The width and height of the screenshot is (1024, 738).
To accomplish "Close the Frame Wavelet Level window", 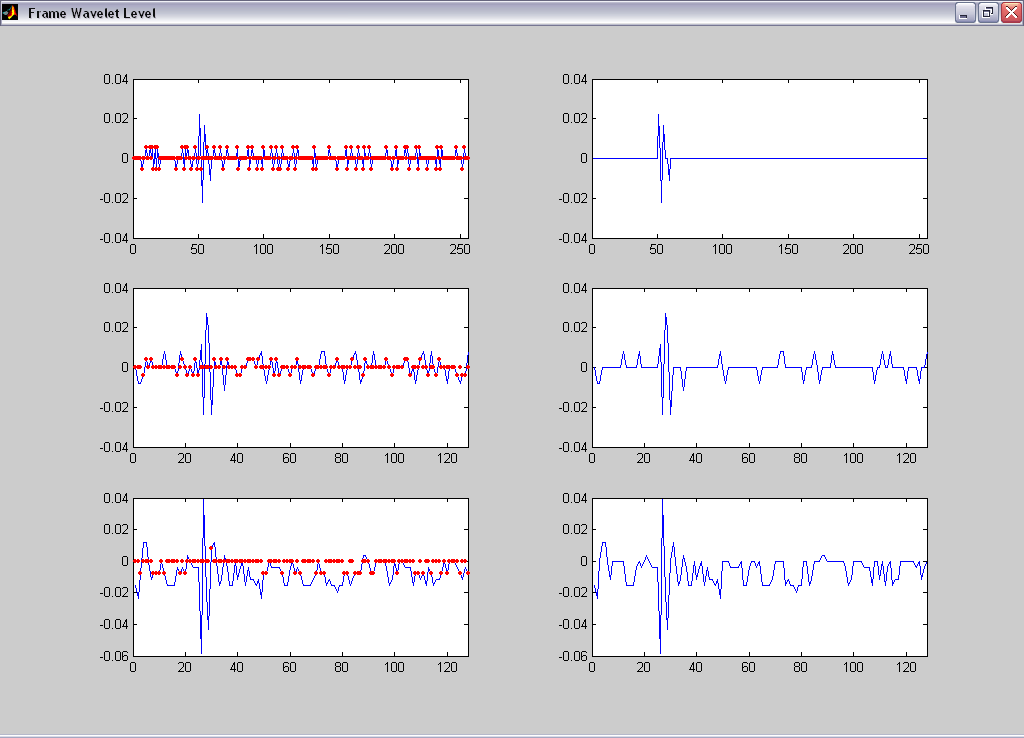I will (x=1012, y=12).
